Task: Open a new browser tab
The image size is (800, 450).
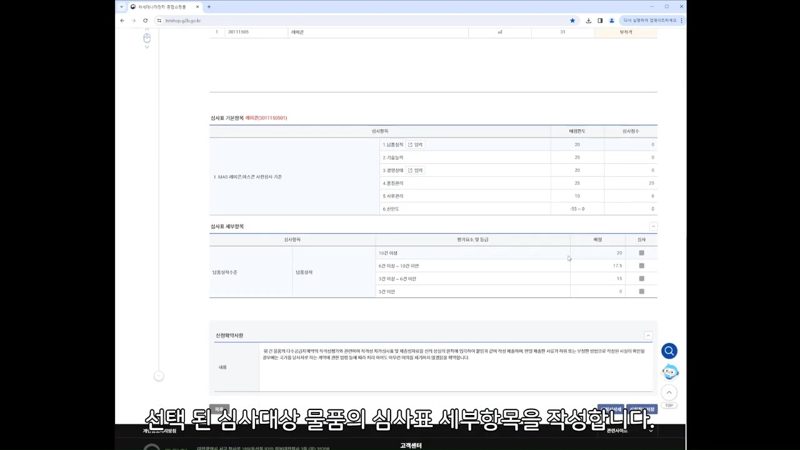Action: (209, 7)
